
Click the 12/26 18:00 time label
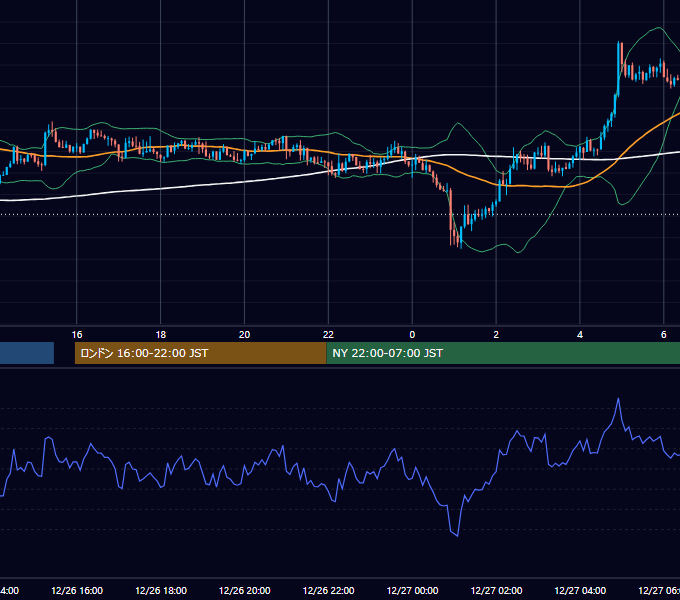coord(161,590)
